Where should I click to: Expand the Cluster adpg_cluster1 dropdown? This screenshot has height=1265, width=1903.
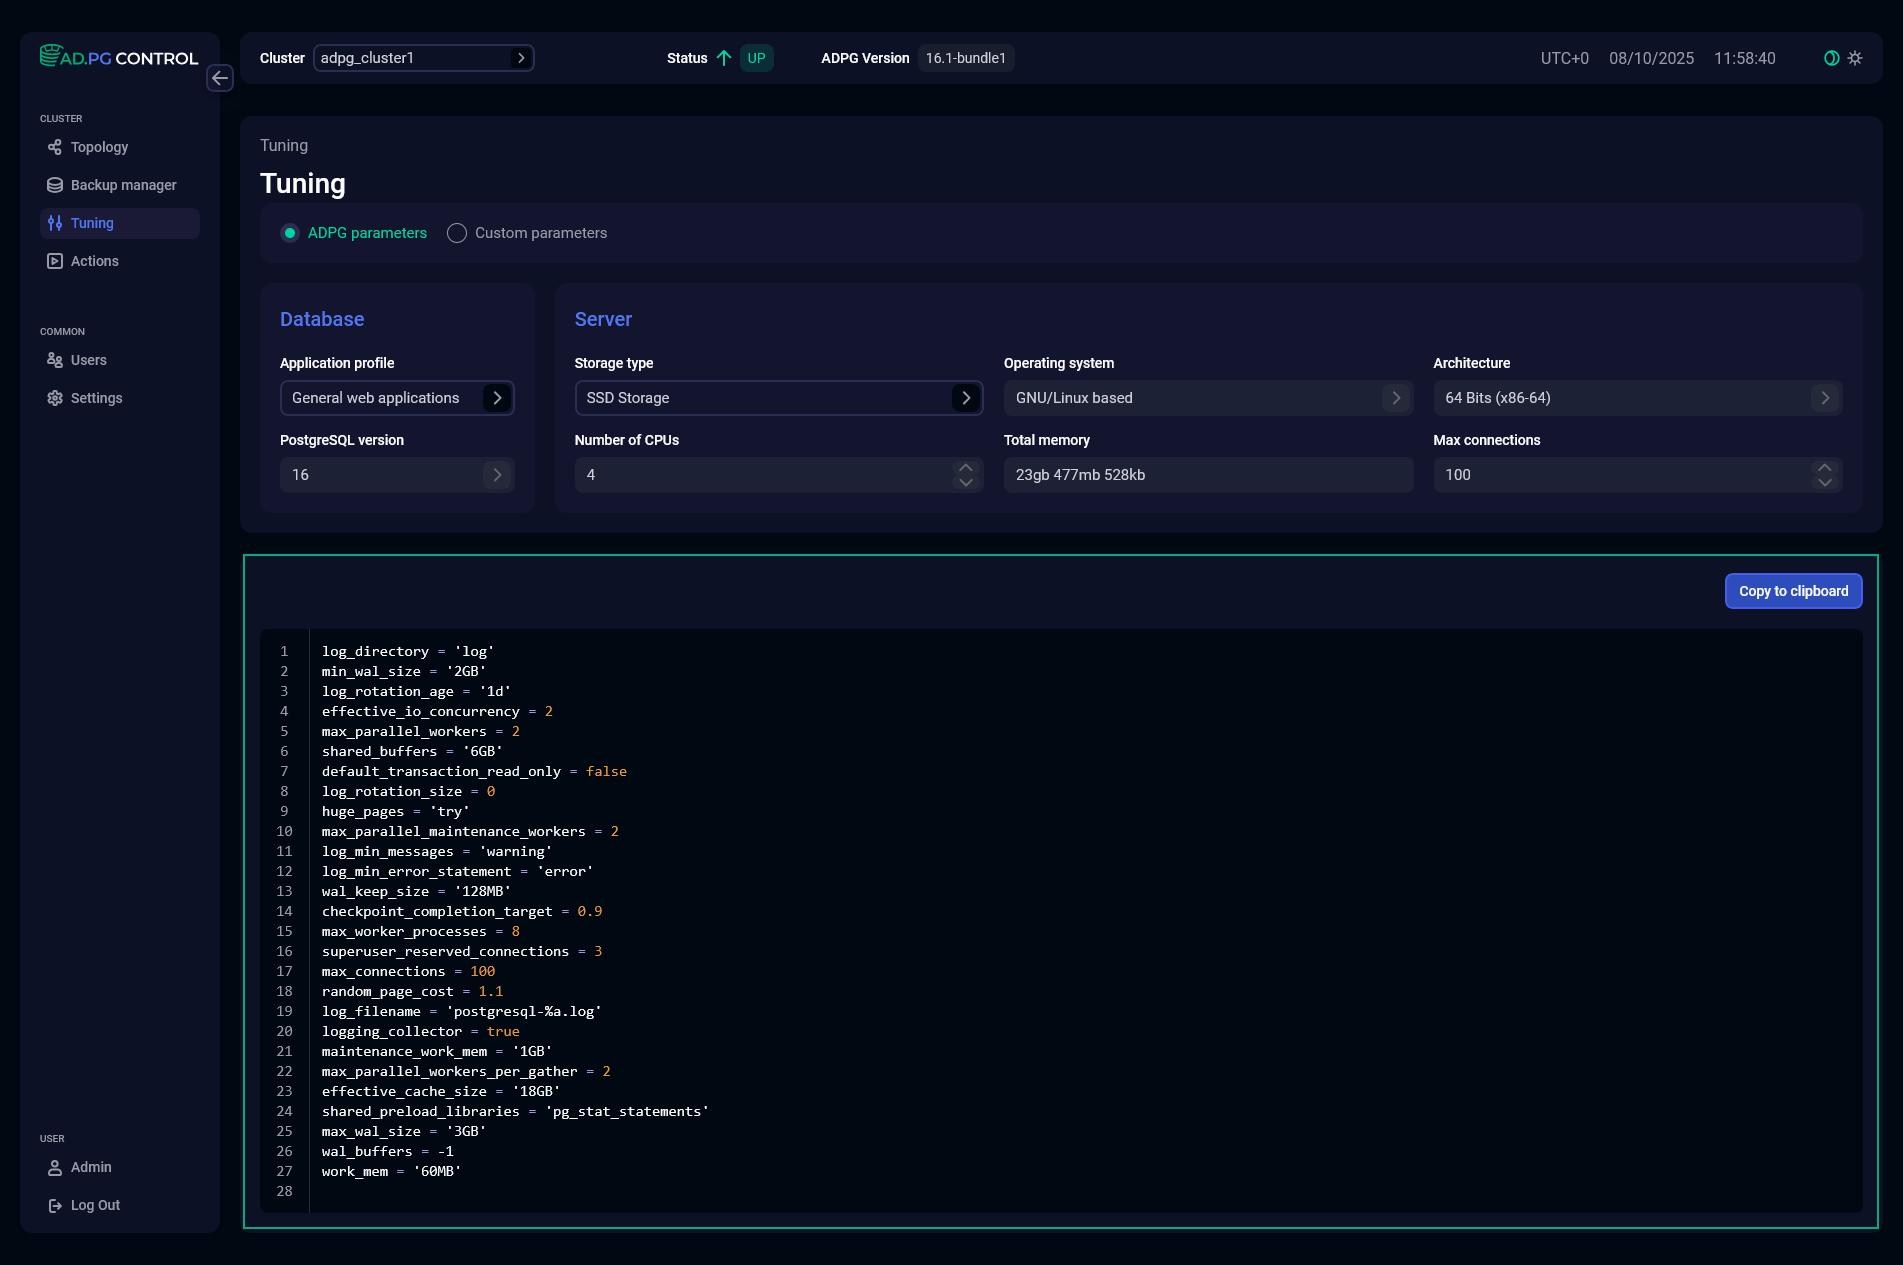pos(423,58)
